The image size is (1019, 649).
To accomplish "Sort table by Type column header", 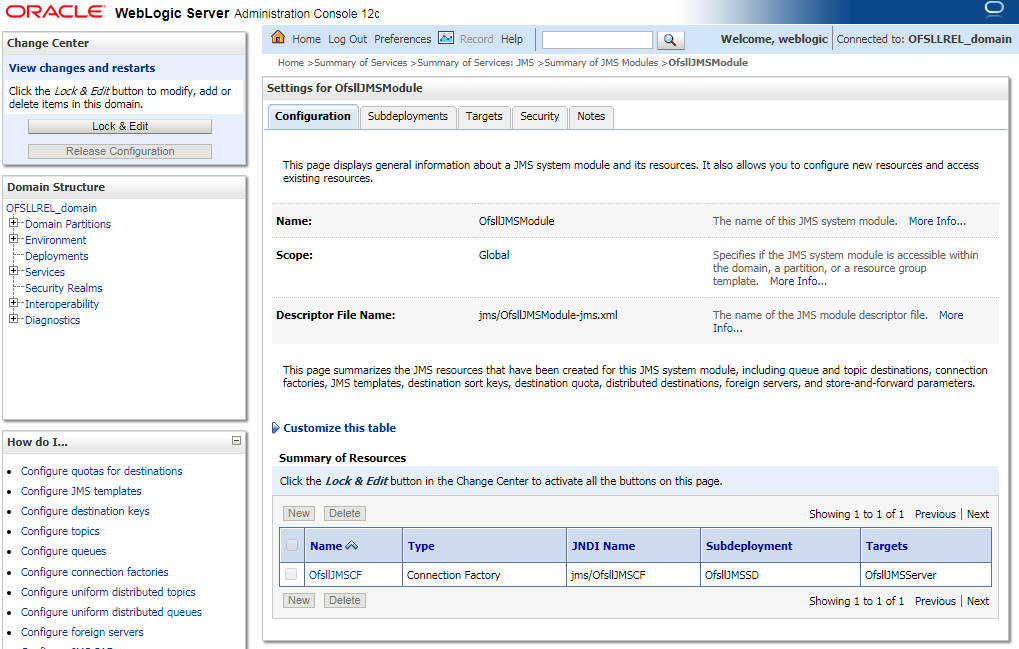I will [421, 546].
